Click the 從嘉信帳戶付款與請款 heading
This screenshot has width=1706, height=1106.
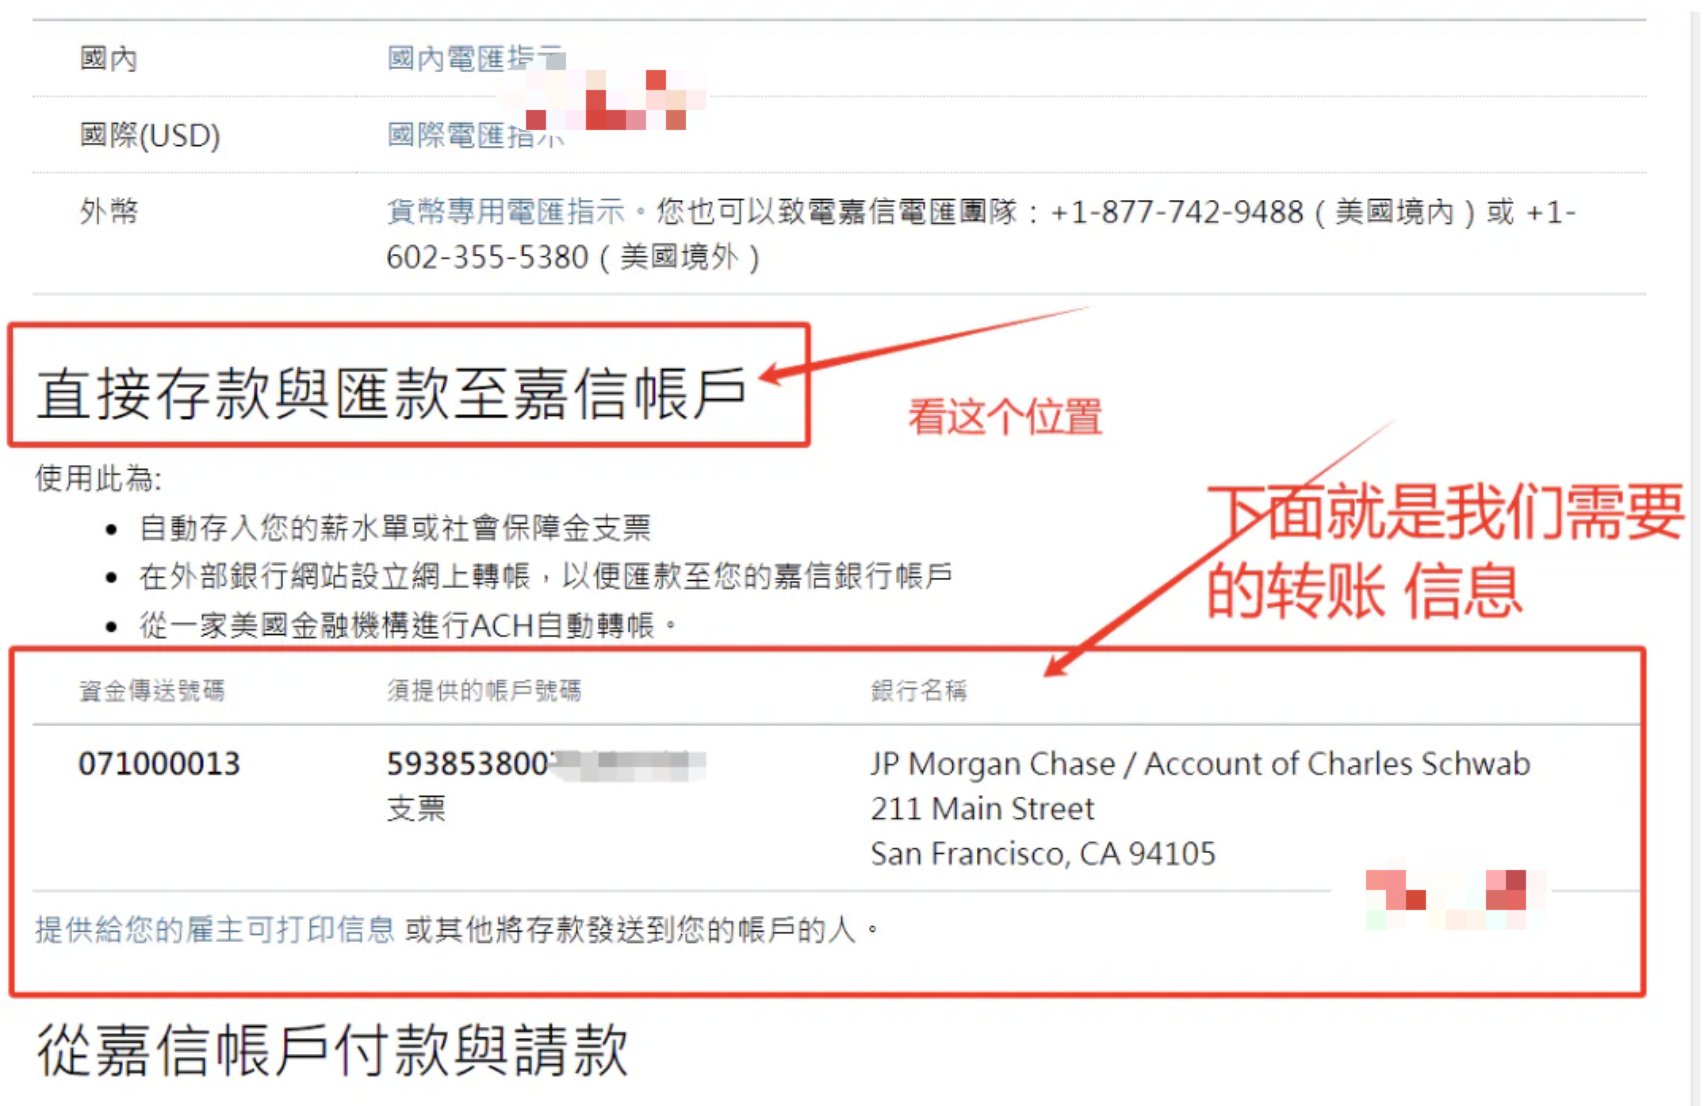click(332, 1050)
